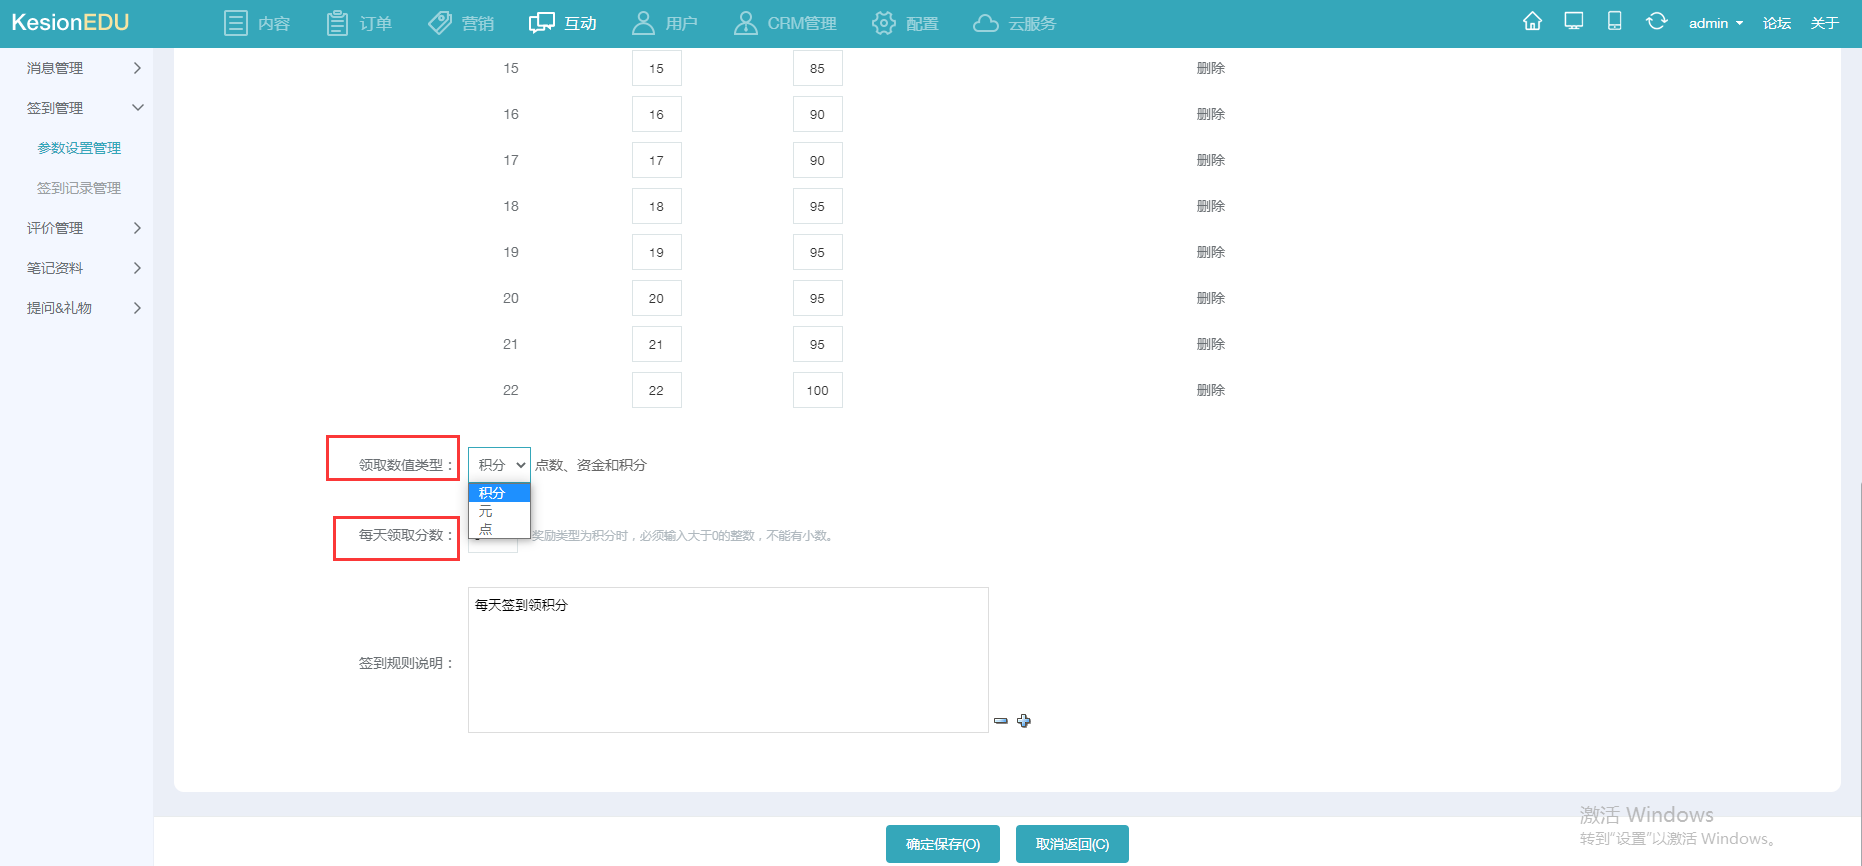Open the 互动 top menu
Screen dimensions: 1862x866
(563, 23)
